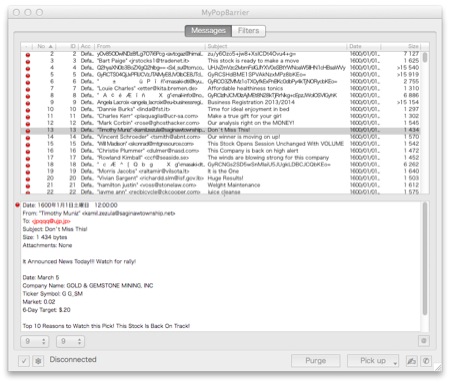Sort by the Acc column header
Image resolution: width=450 pixels, height=383 pixels.
click(x=86, y=46)
